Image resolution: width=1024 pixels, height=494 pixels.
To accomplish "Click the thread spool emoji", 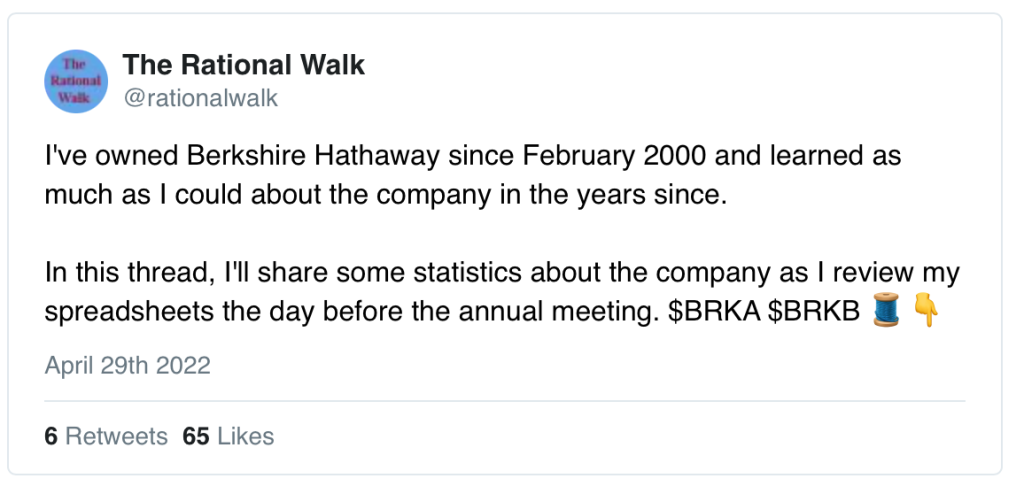I will [886, 312].
